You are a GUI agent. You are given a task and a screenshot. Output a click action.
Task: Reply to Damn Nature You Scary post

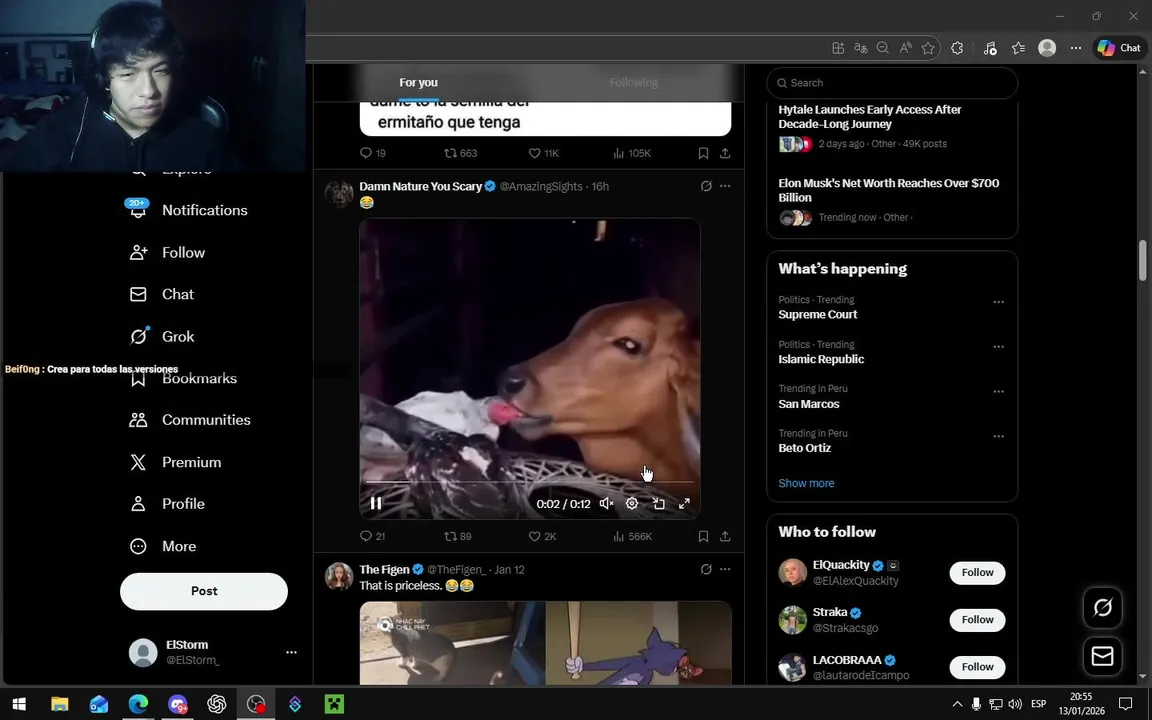(372, 536)
